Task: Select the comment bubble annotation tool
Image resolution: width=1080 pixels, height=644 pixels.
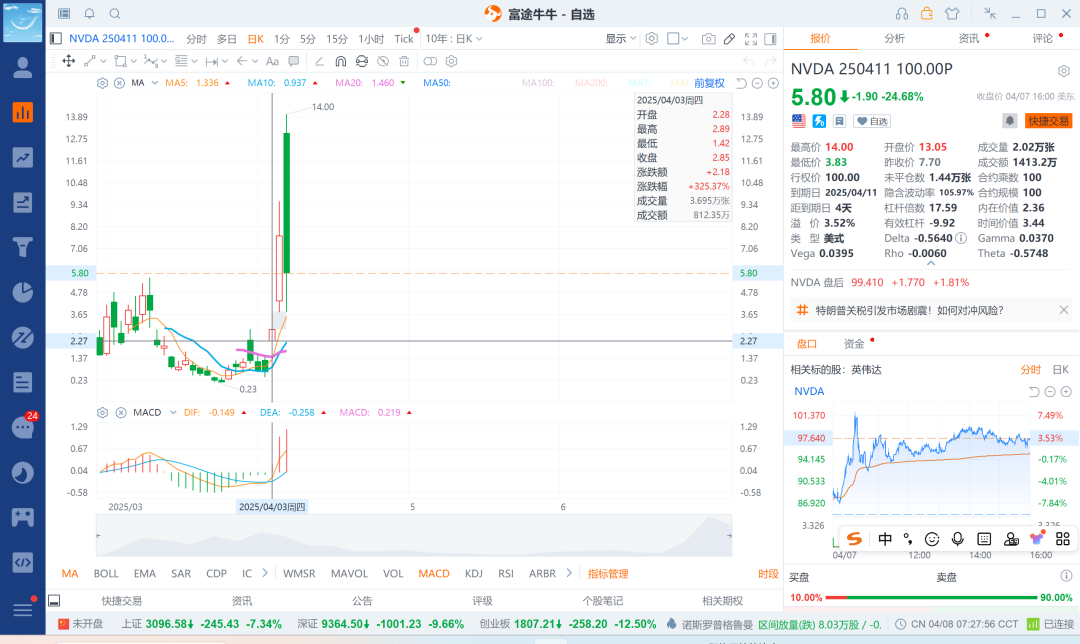Action: pyautogui.click(x=293, y=61)
